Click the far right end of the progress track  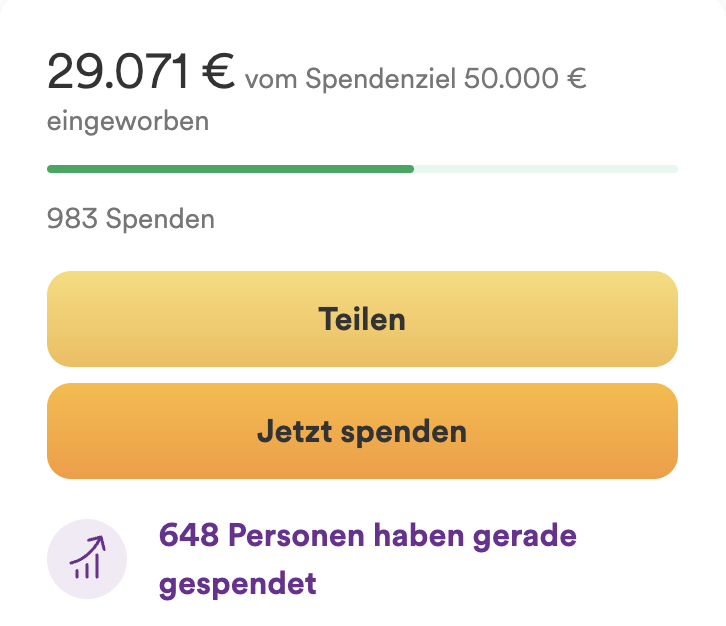point(674,169)
